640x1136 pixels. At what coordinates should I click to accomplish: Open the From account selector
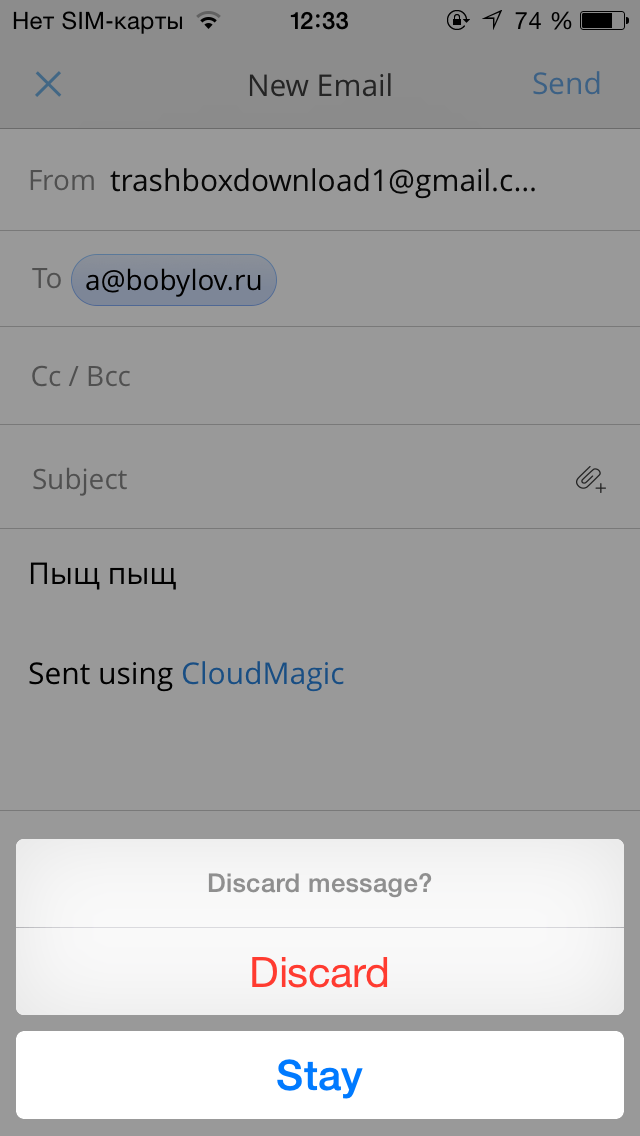[x=320, y=180]
